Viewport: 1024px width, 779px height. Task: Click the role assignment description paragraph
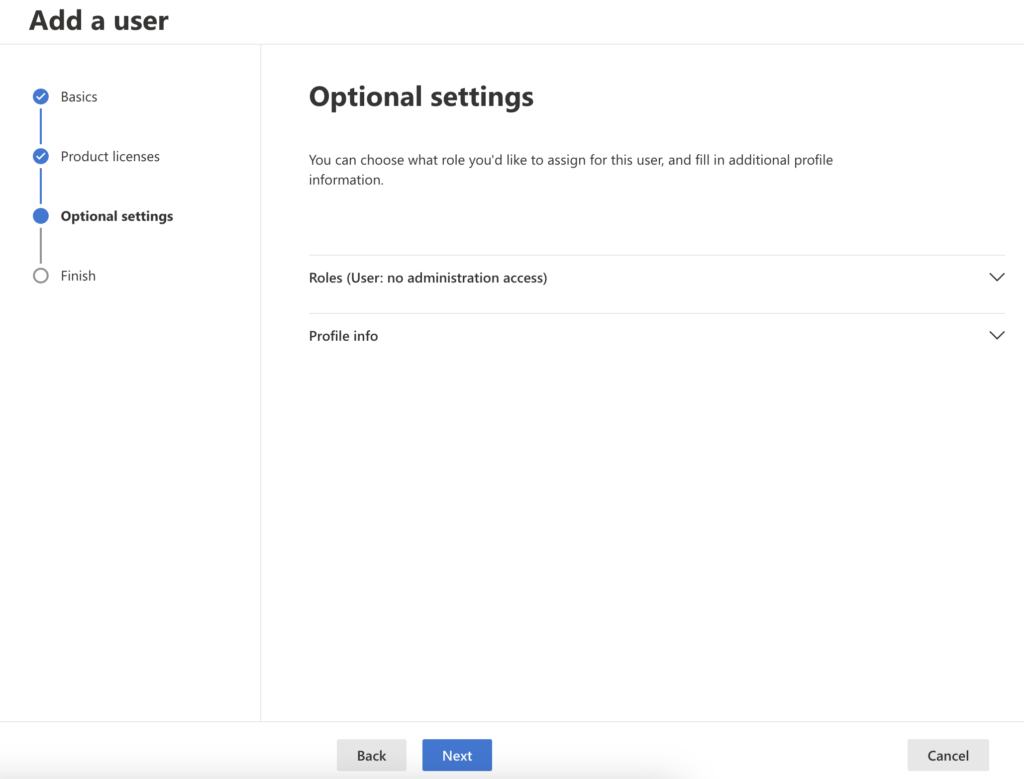pos(570,170)
